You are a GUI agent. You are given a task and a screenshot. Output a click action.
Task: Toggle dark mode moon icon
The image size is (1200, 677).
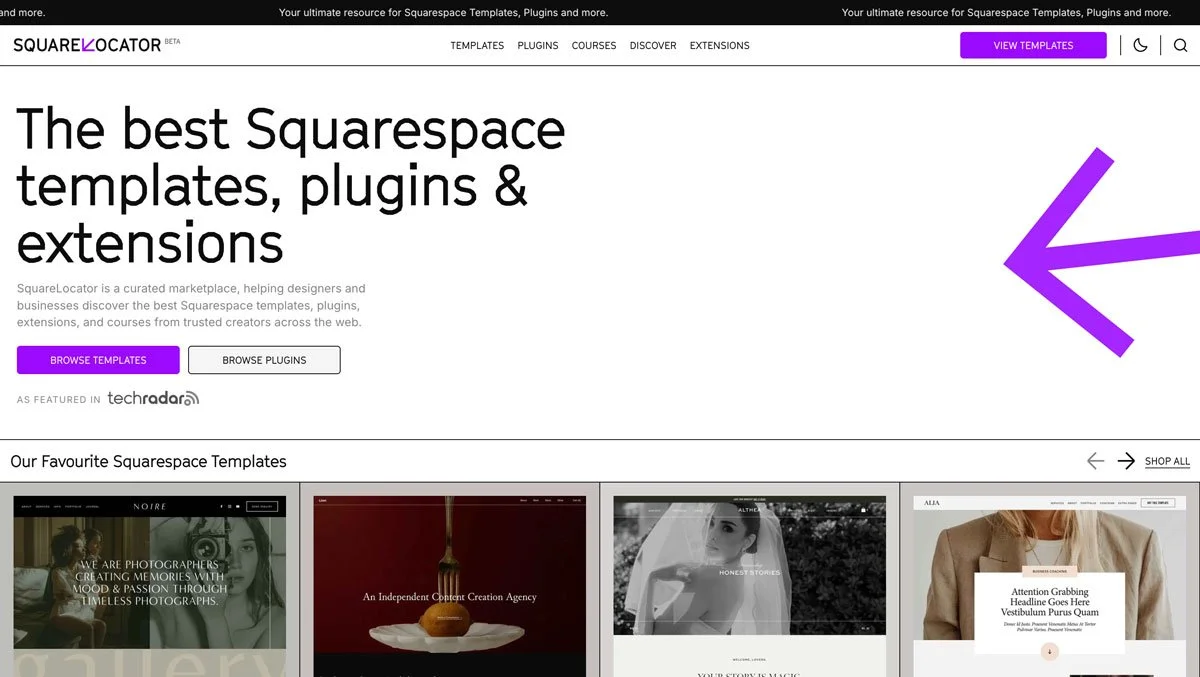click(x=1140, y=45)
